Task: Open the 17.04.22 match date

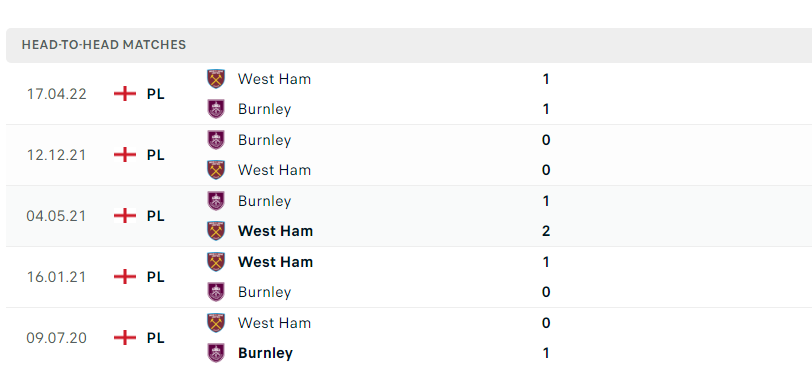Action: click(56, 94)
